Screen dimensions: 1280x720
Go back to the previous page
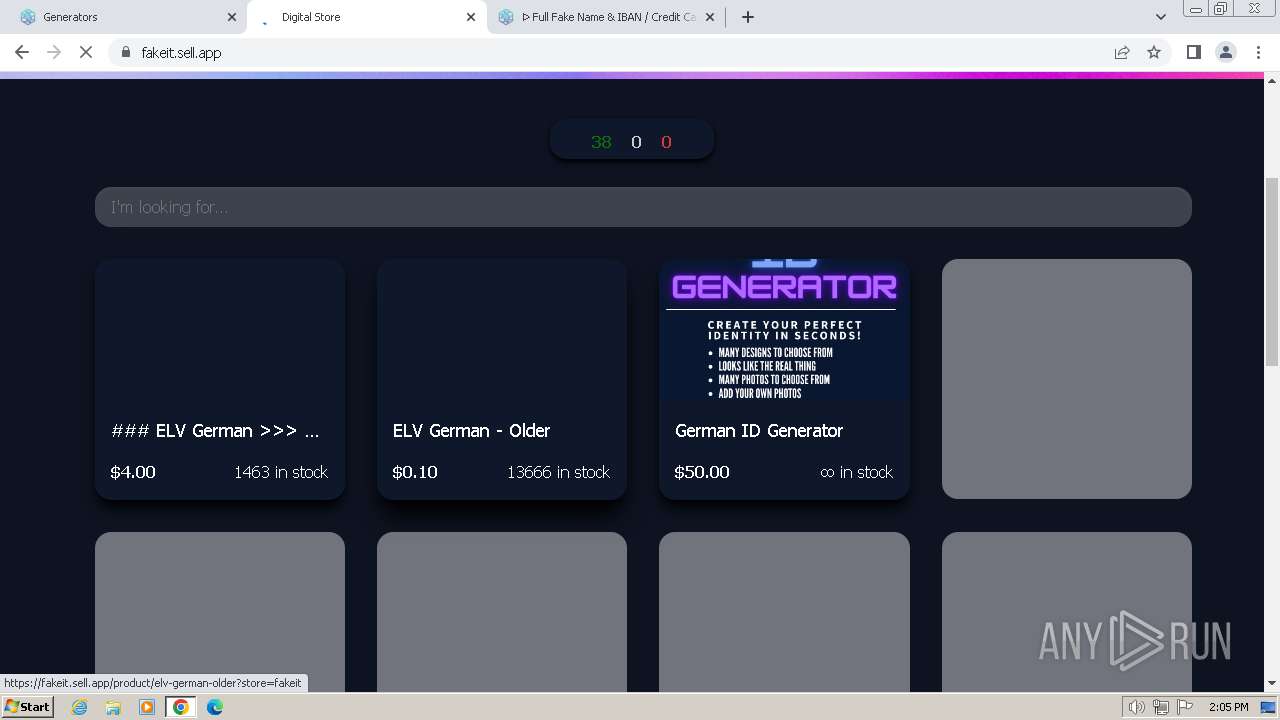22,52
